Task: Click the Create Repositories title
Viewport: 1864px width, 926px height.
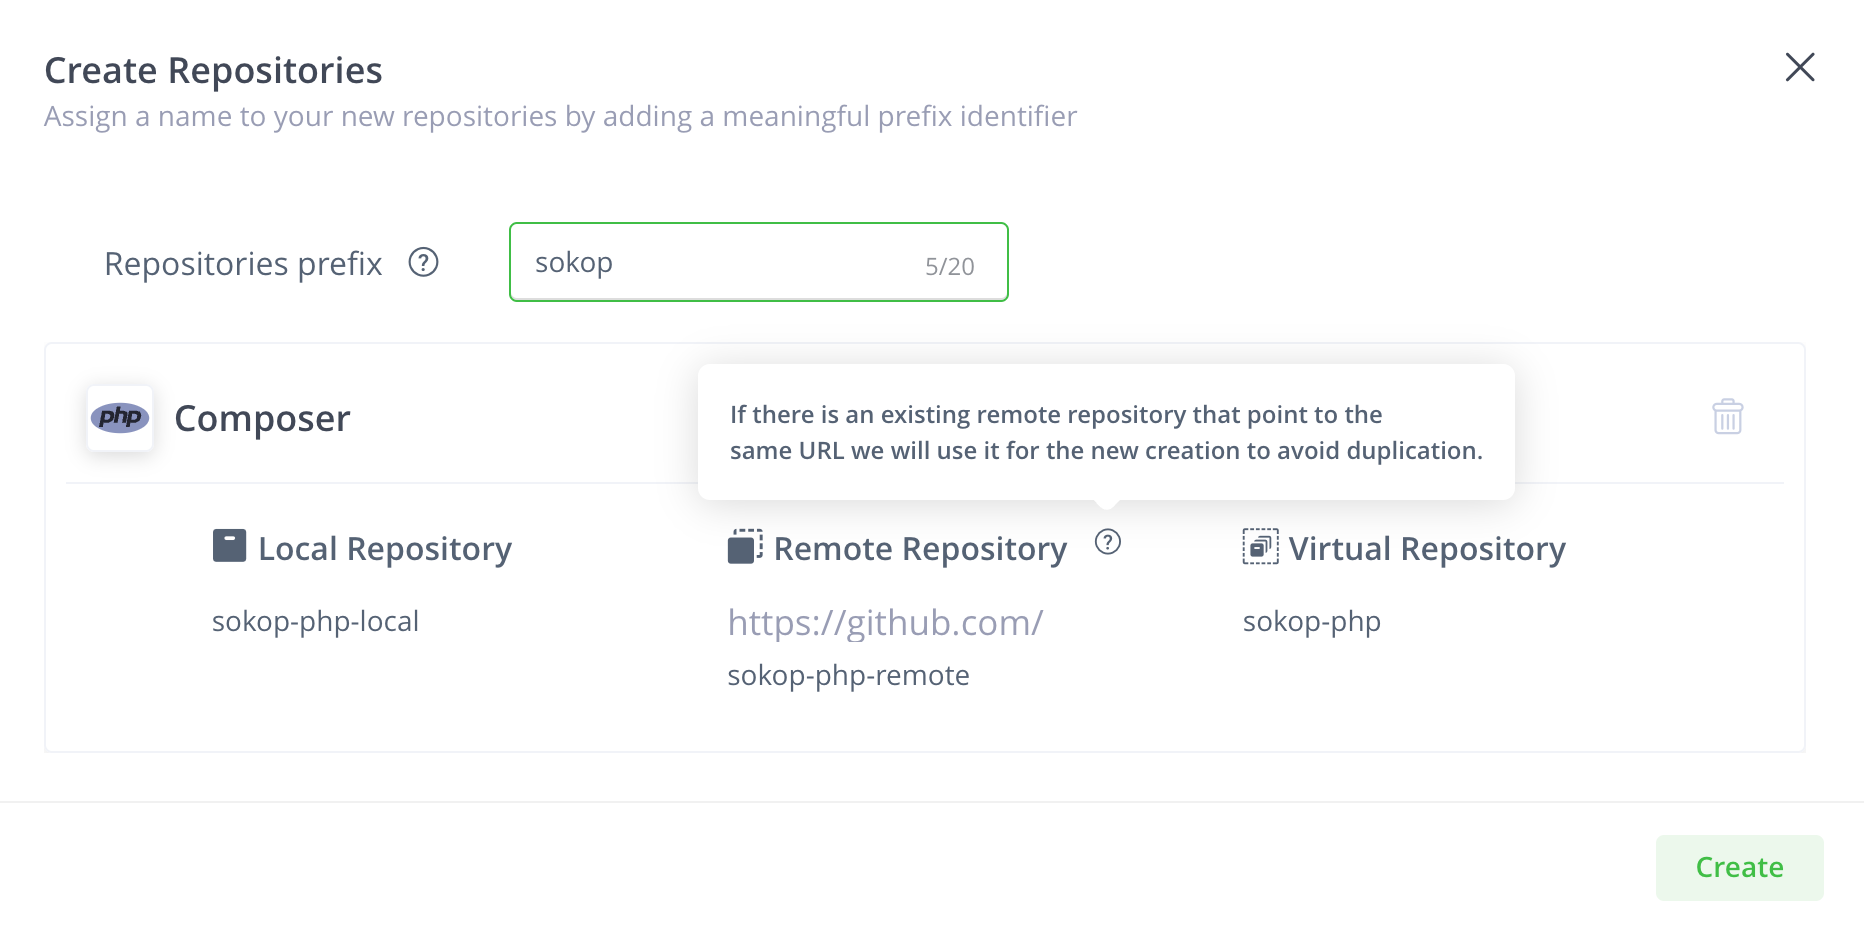Action: (x=213, y=70)
